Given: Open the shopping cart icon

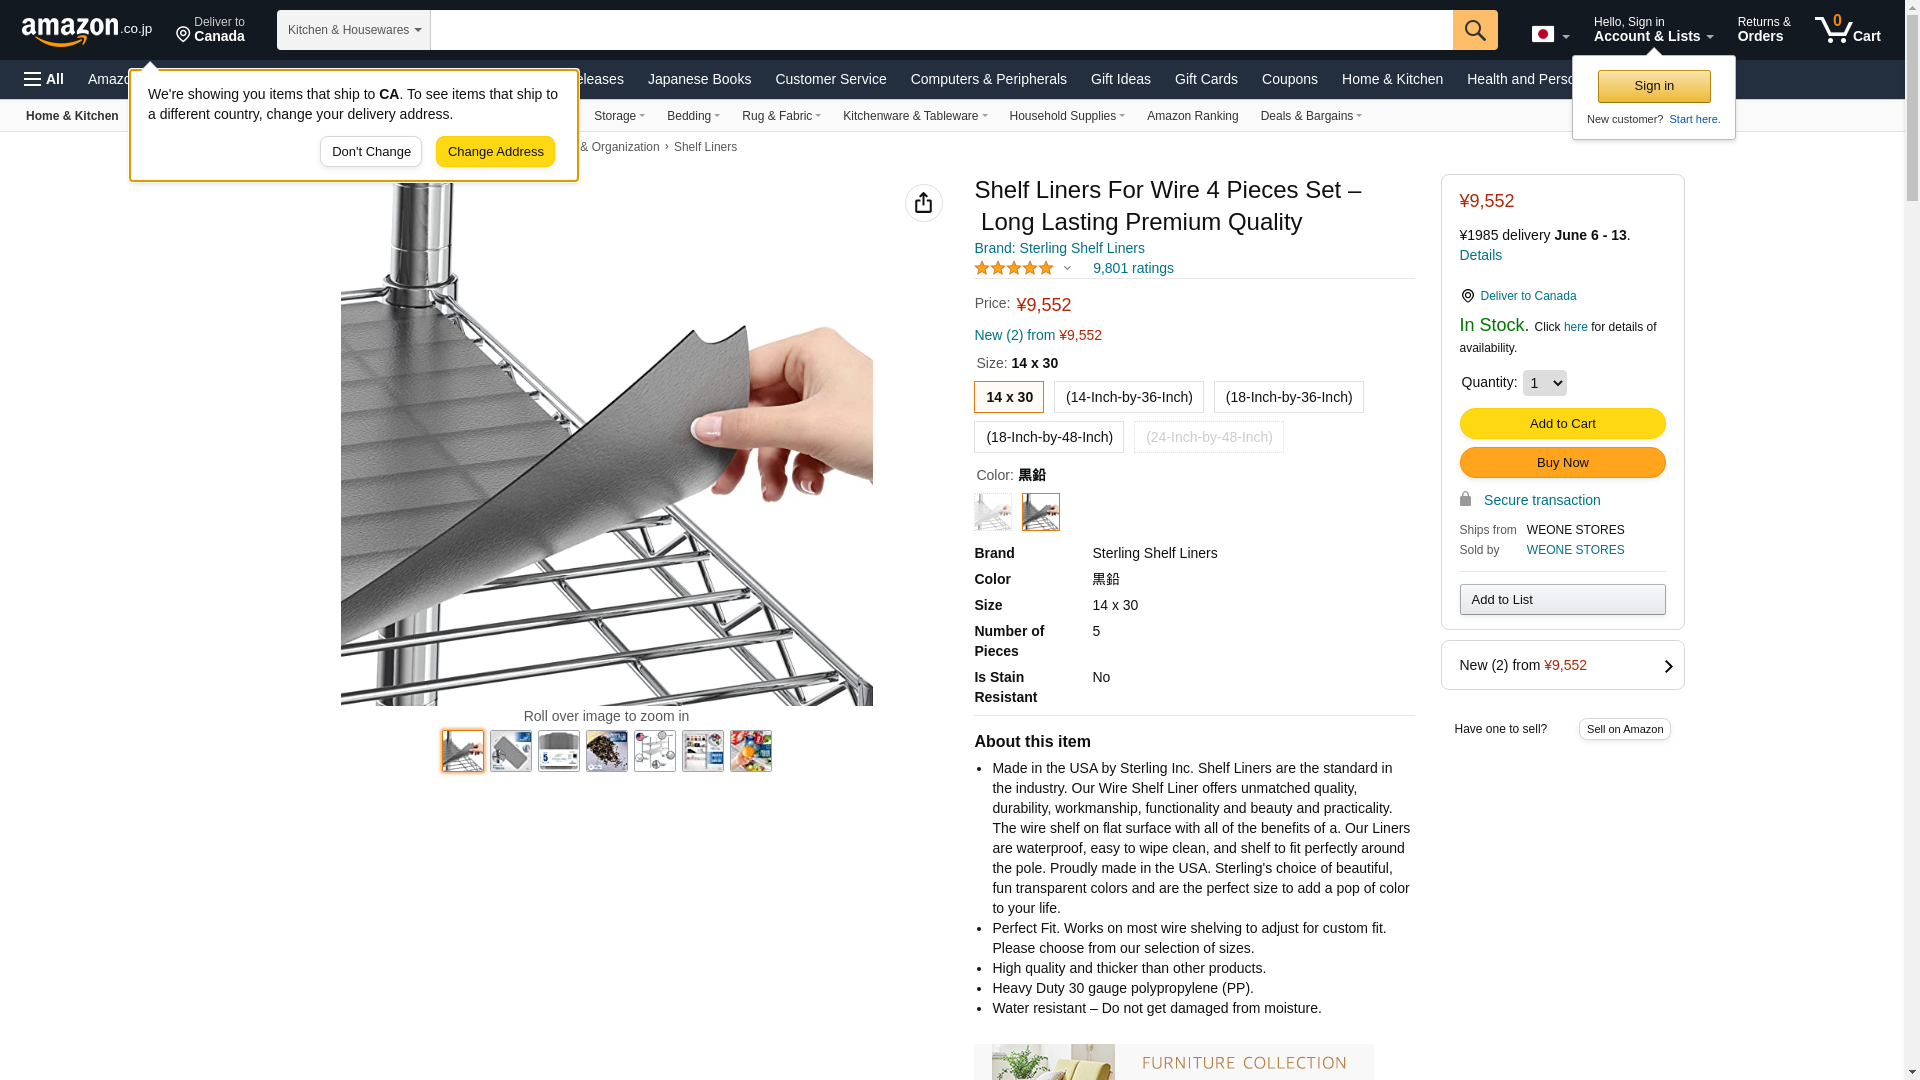Looking at the screenshot, I should (x=1847, y=29).
